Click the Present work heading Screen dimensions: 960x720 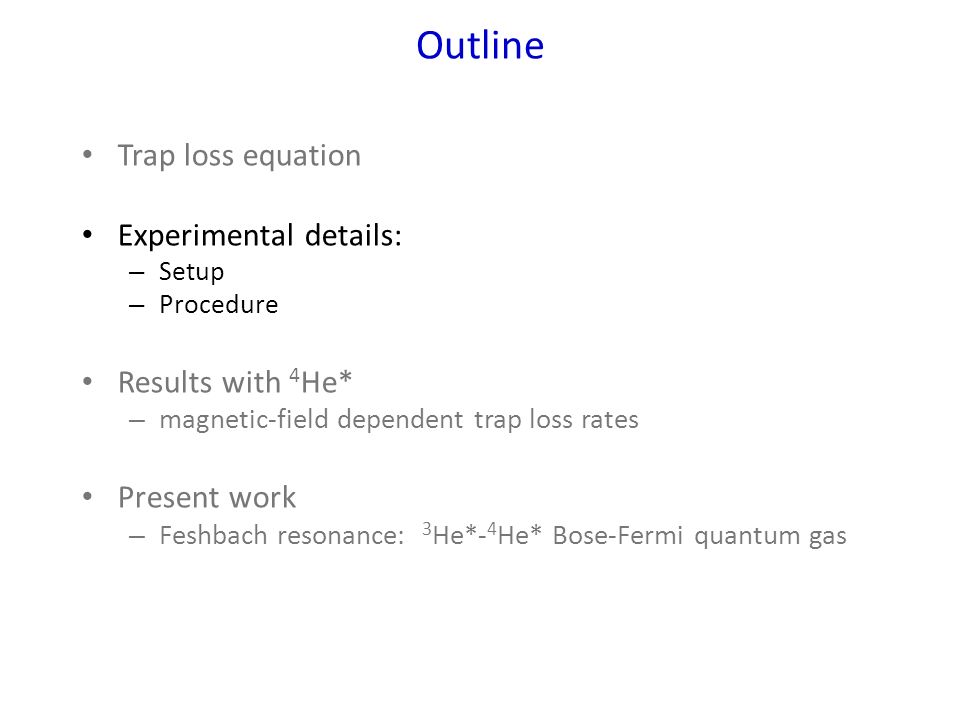tap(207, 497)
